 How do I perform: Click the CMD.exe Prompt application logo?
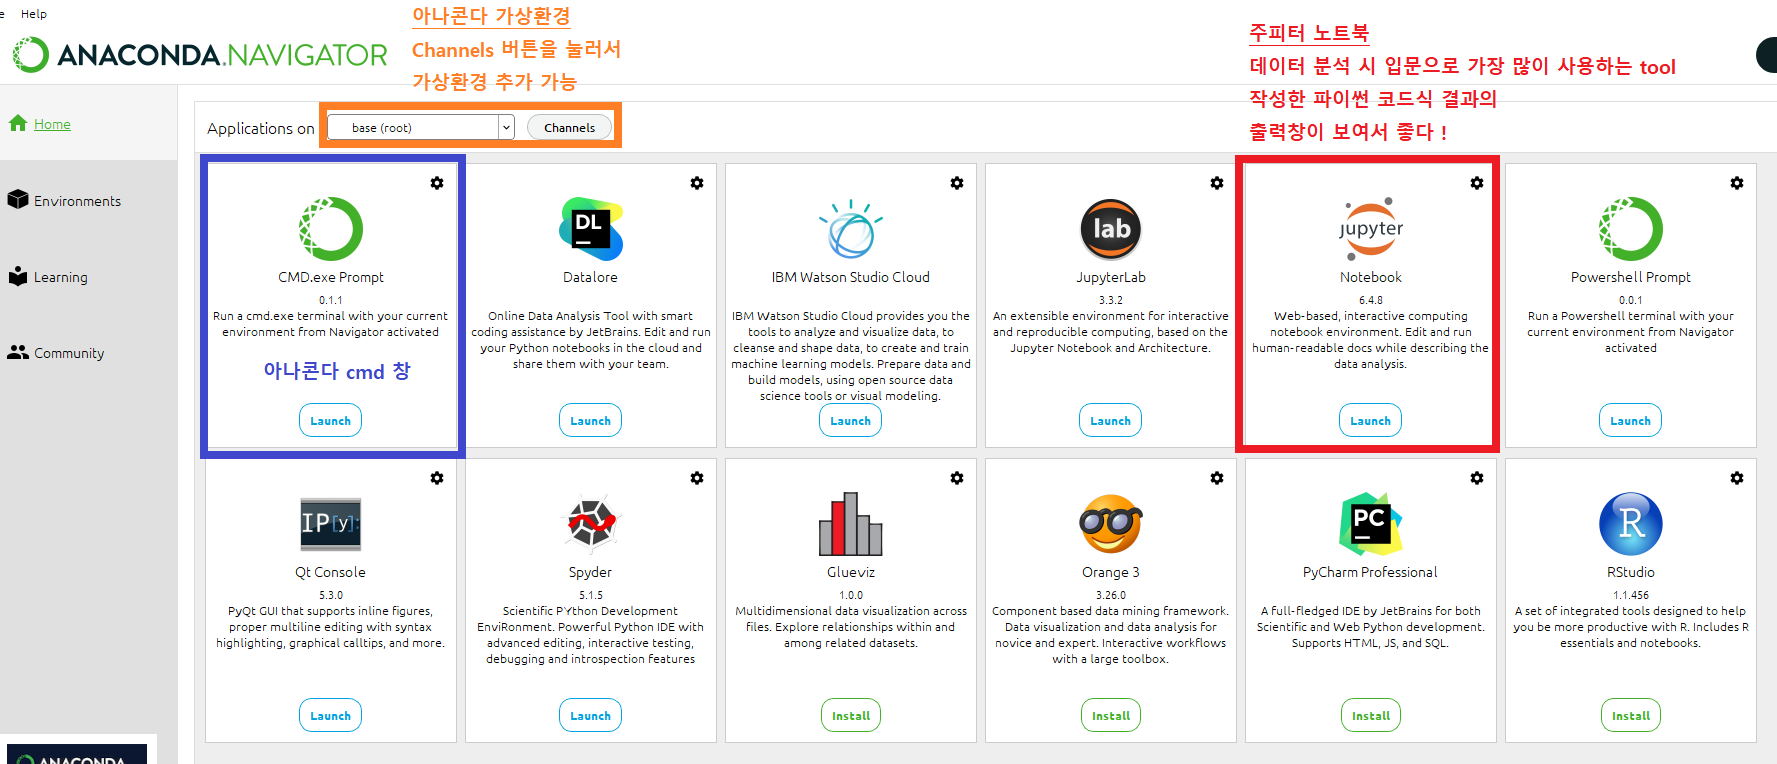pos(331,229)
